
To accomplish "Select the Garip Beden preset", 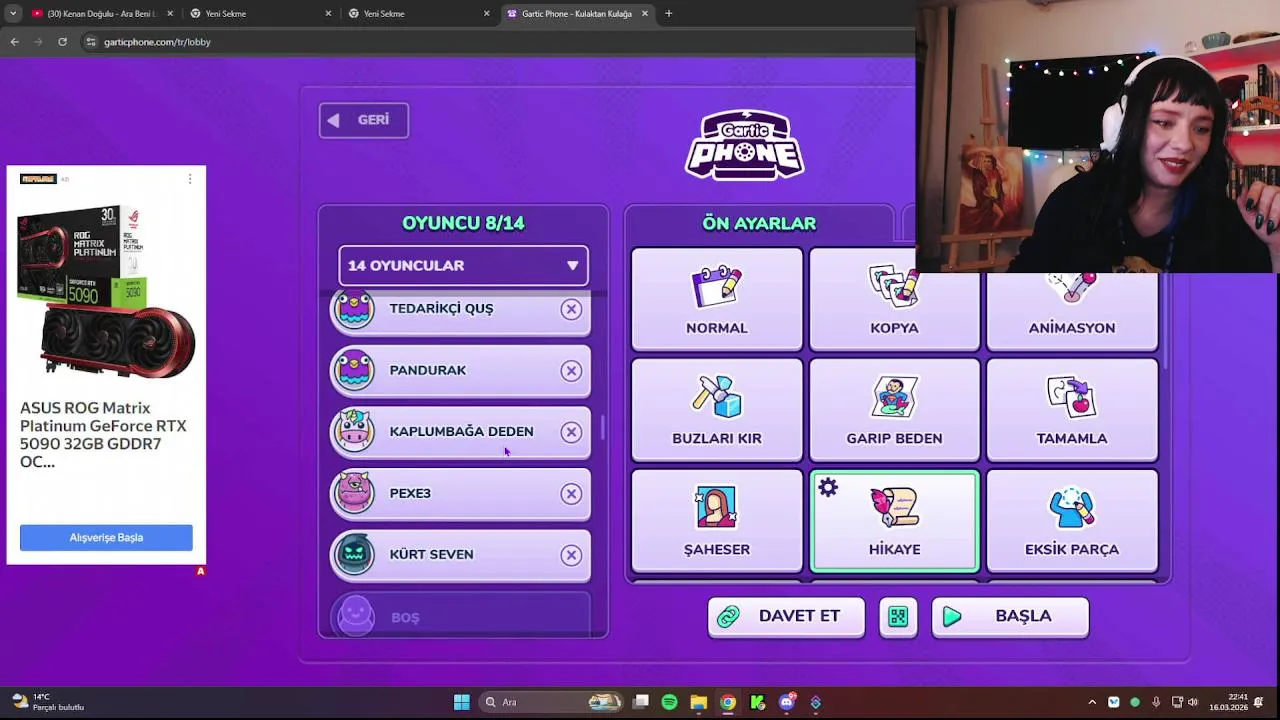I will coord(894,410).
